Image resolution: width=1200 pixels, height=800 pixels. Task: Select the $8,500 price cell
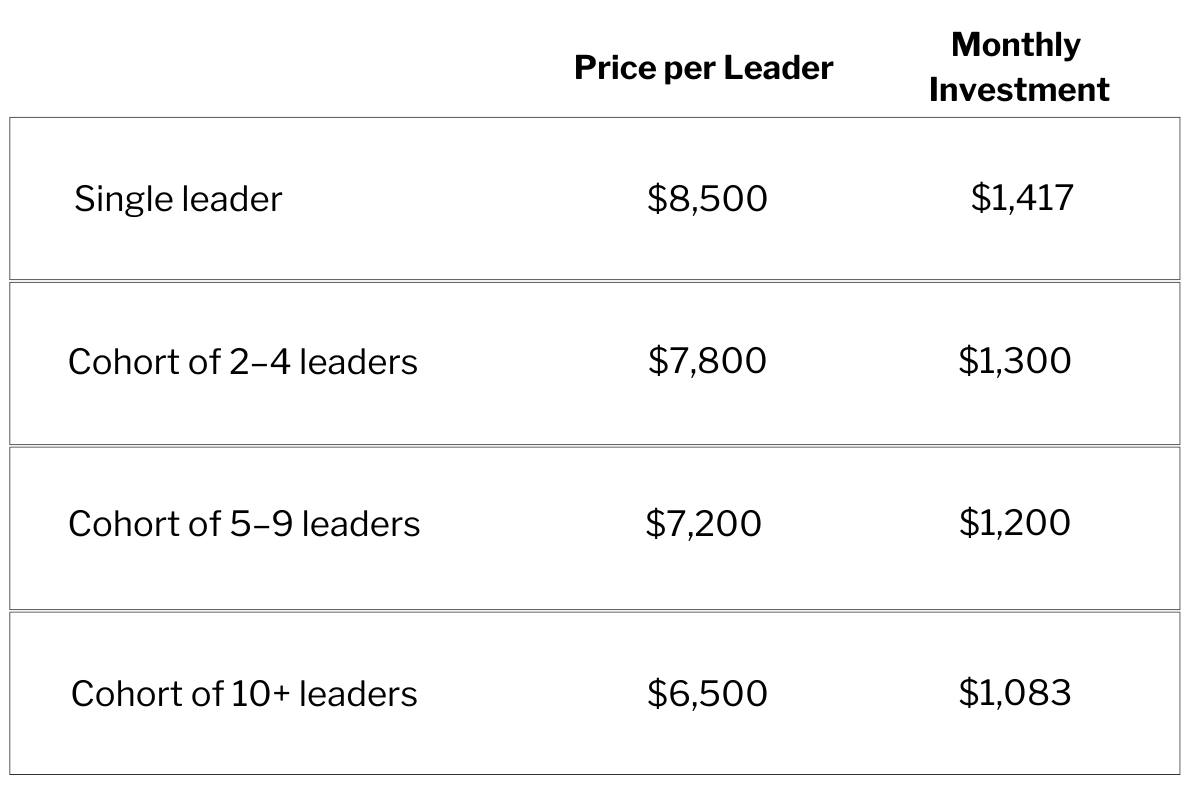707,198
